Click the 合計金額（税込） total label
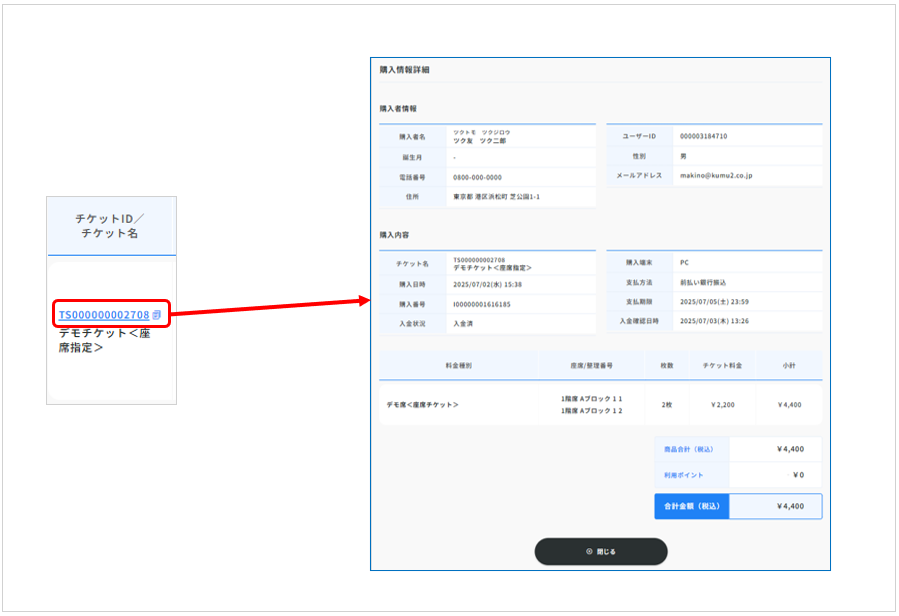Screen dimensions: 899x616 coord(691,506)
